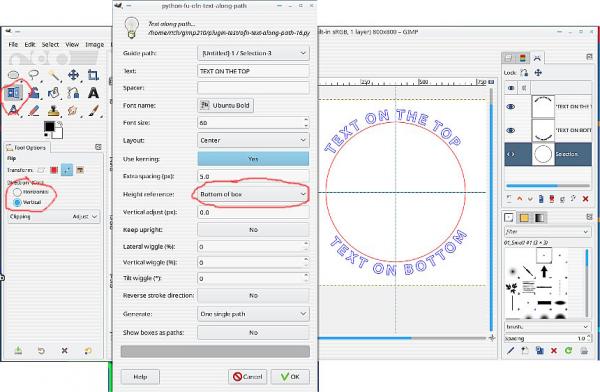Image resolution: width=600 pixels, height=392 pixels.
Task: Select the Move tool
Action: (x=73, y=75)
